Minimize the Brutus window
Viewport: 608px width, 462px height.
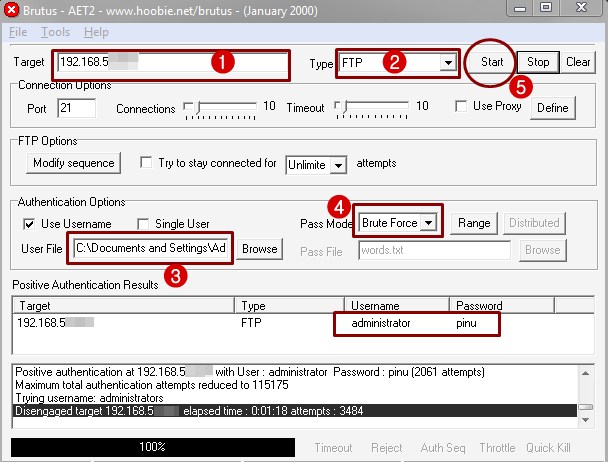[521, 8]
